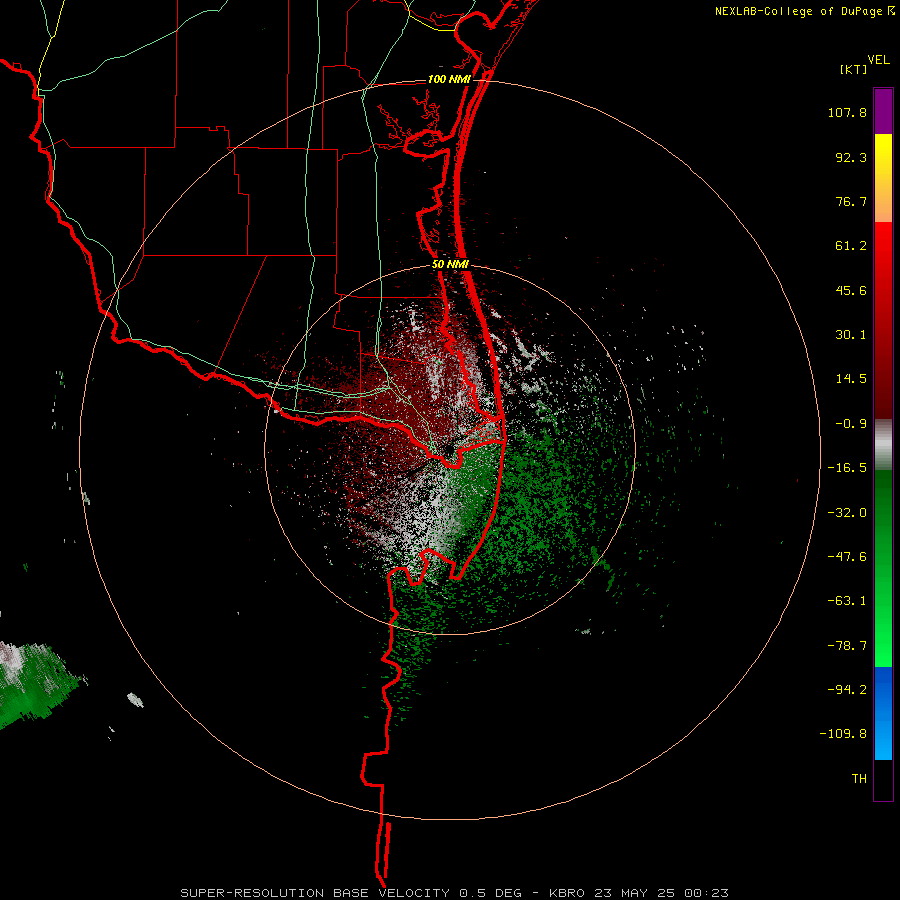Click the 30.1 velocity scale value
The height and width of the screenshot is (900, 900).
[851, 335]
